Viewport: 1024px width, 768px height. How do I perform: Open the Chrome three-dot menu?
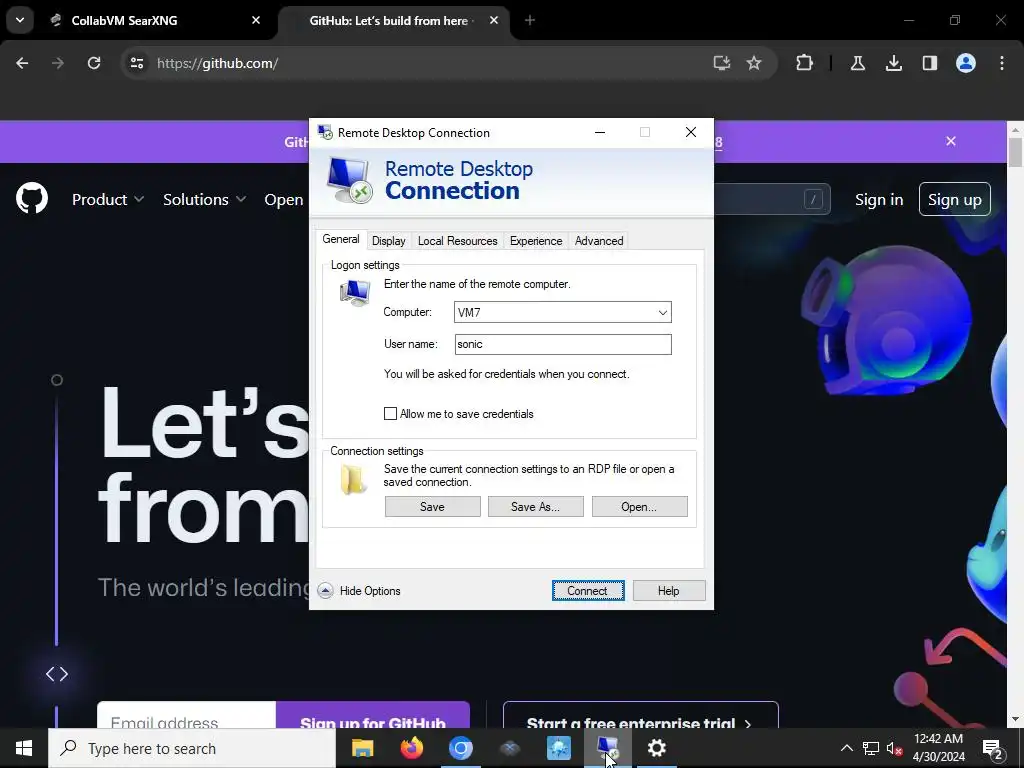point(1001,63)
